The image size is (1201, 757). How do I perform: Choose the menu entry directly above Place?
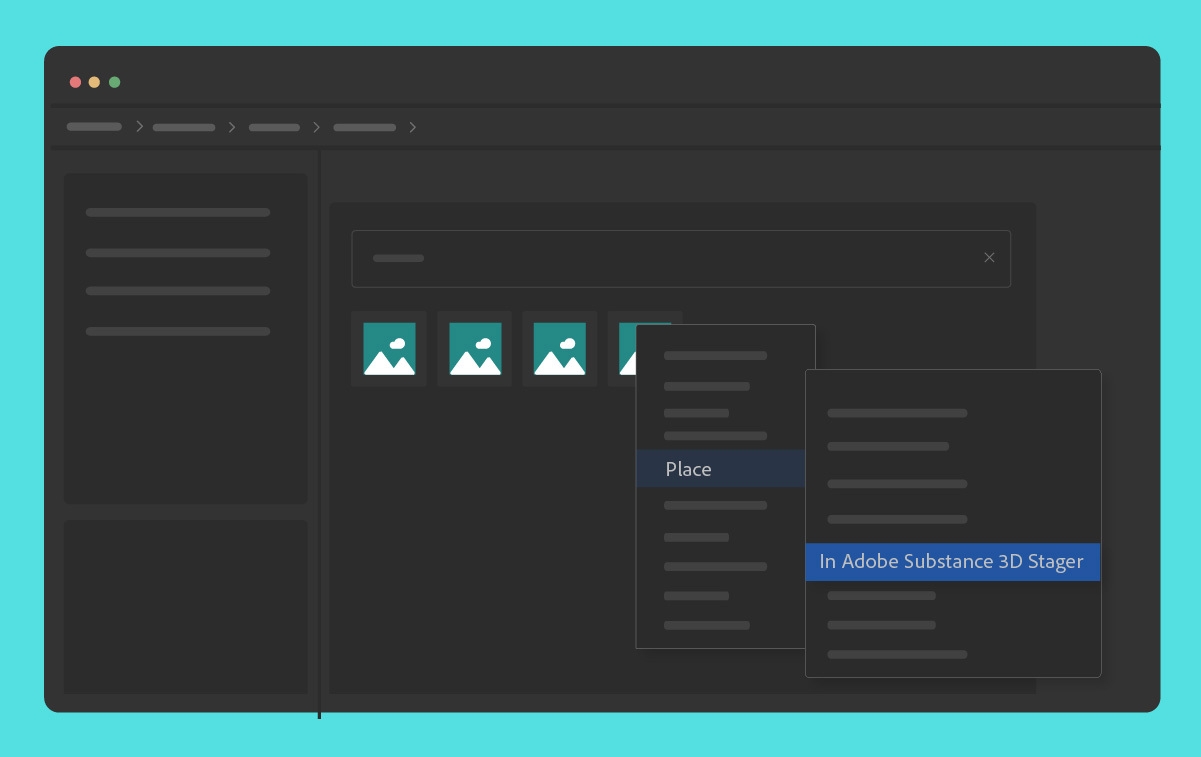coord(715,436)
